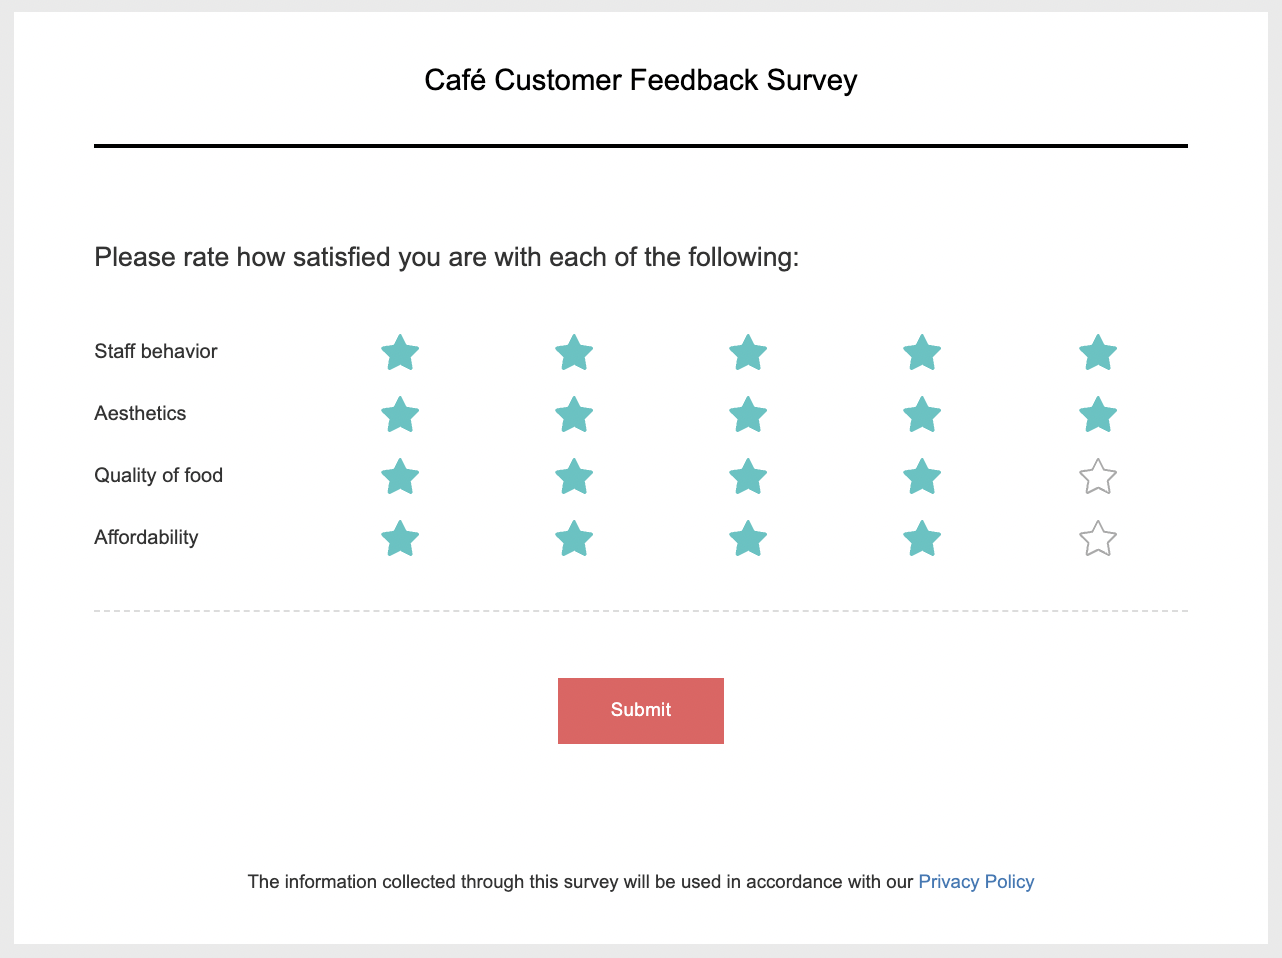This screenshot has height=958, width=1282.
Task: Select third star for Aesthetics
Action: (x=748, y=415)
